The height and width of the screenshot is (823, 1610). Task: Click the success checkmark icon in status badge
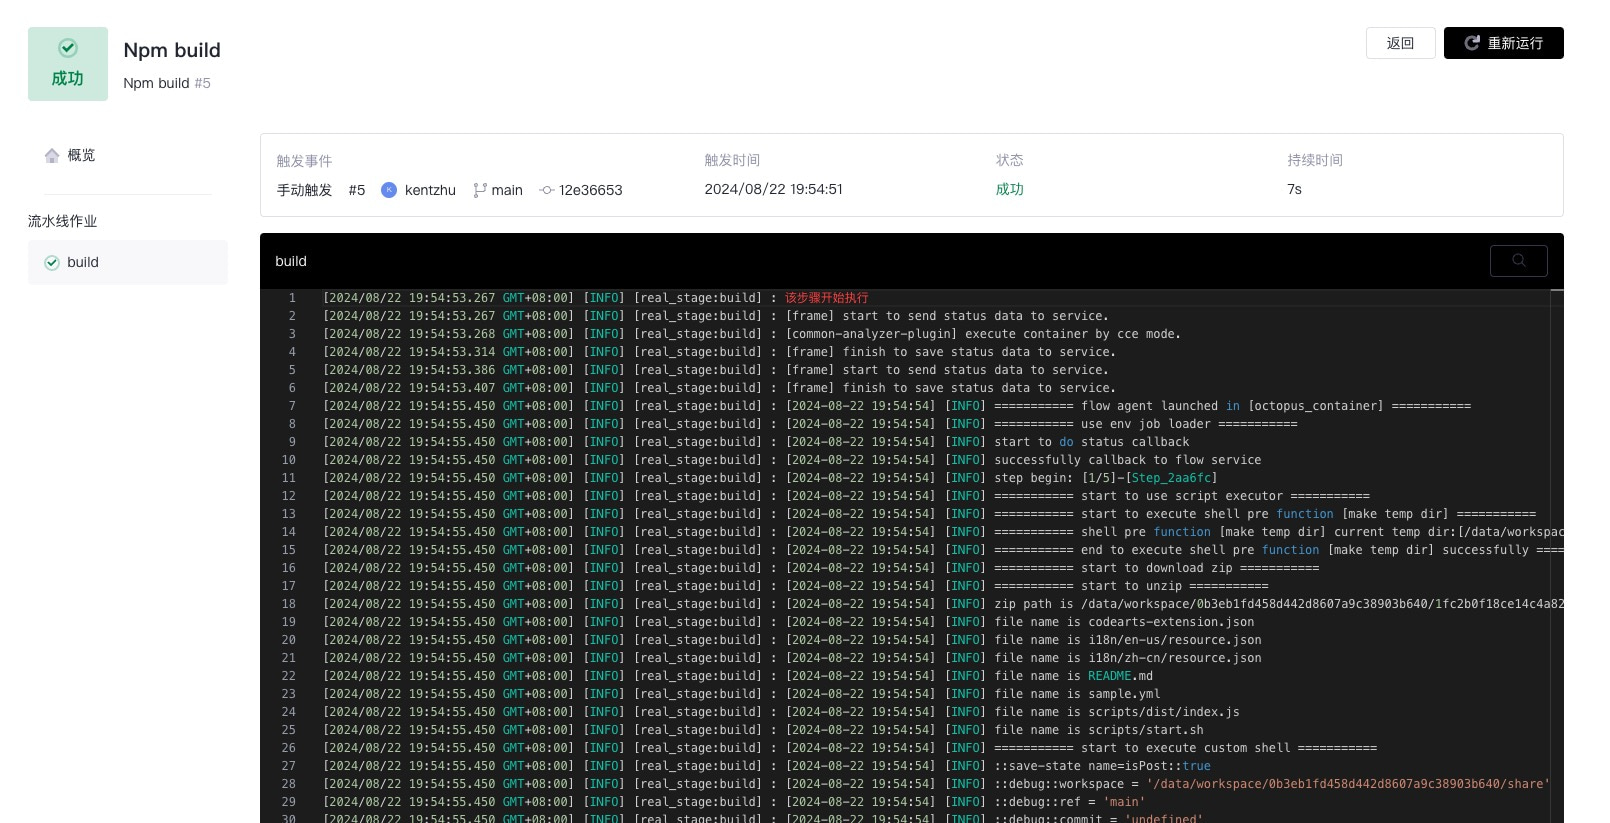[x=68, y=48]
